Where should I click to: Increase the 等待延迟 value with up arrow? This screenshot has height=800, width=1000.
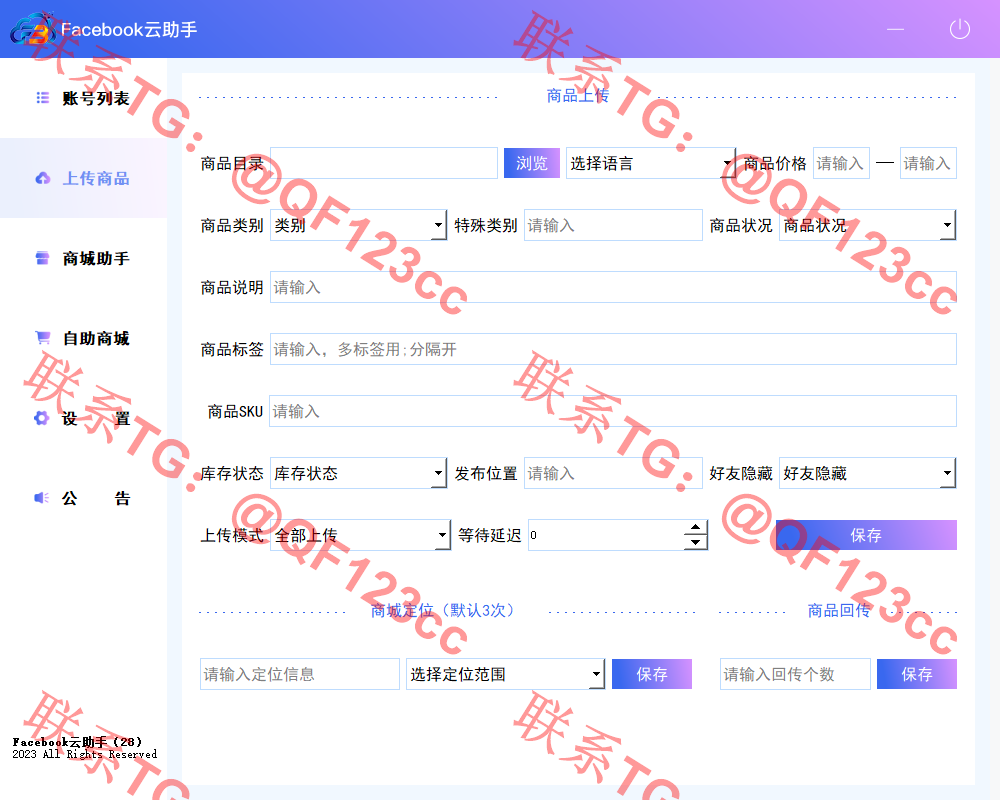pyautogui.click(x=695, y=528)
